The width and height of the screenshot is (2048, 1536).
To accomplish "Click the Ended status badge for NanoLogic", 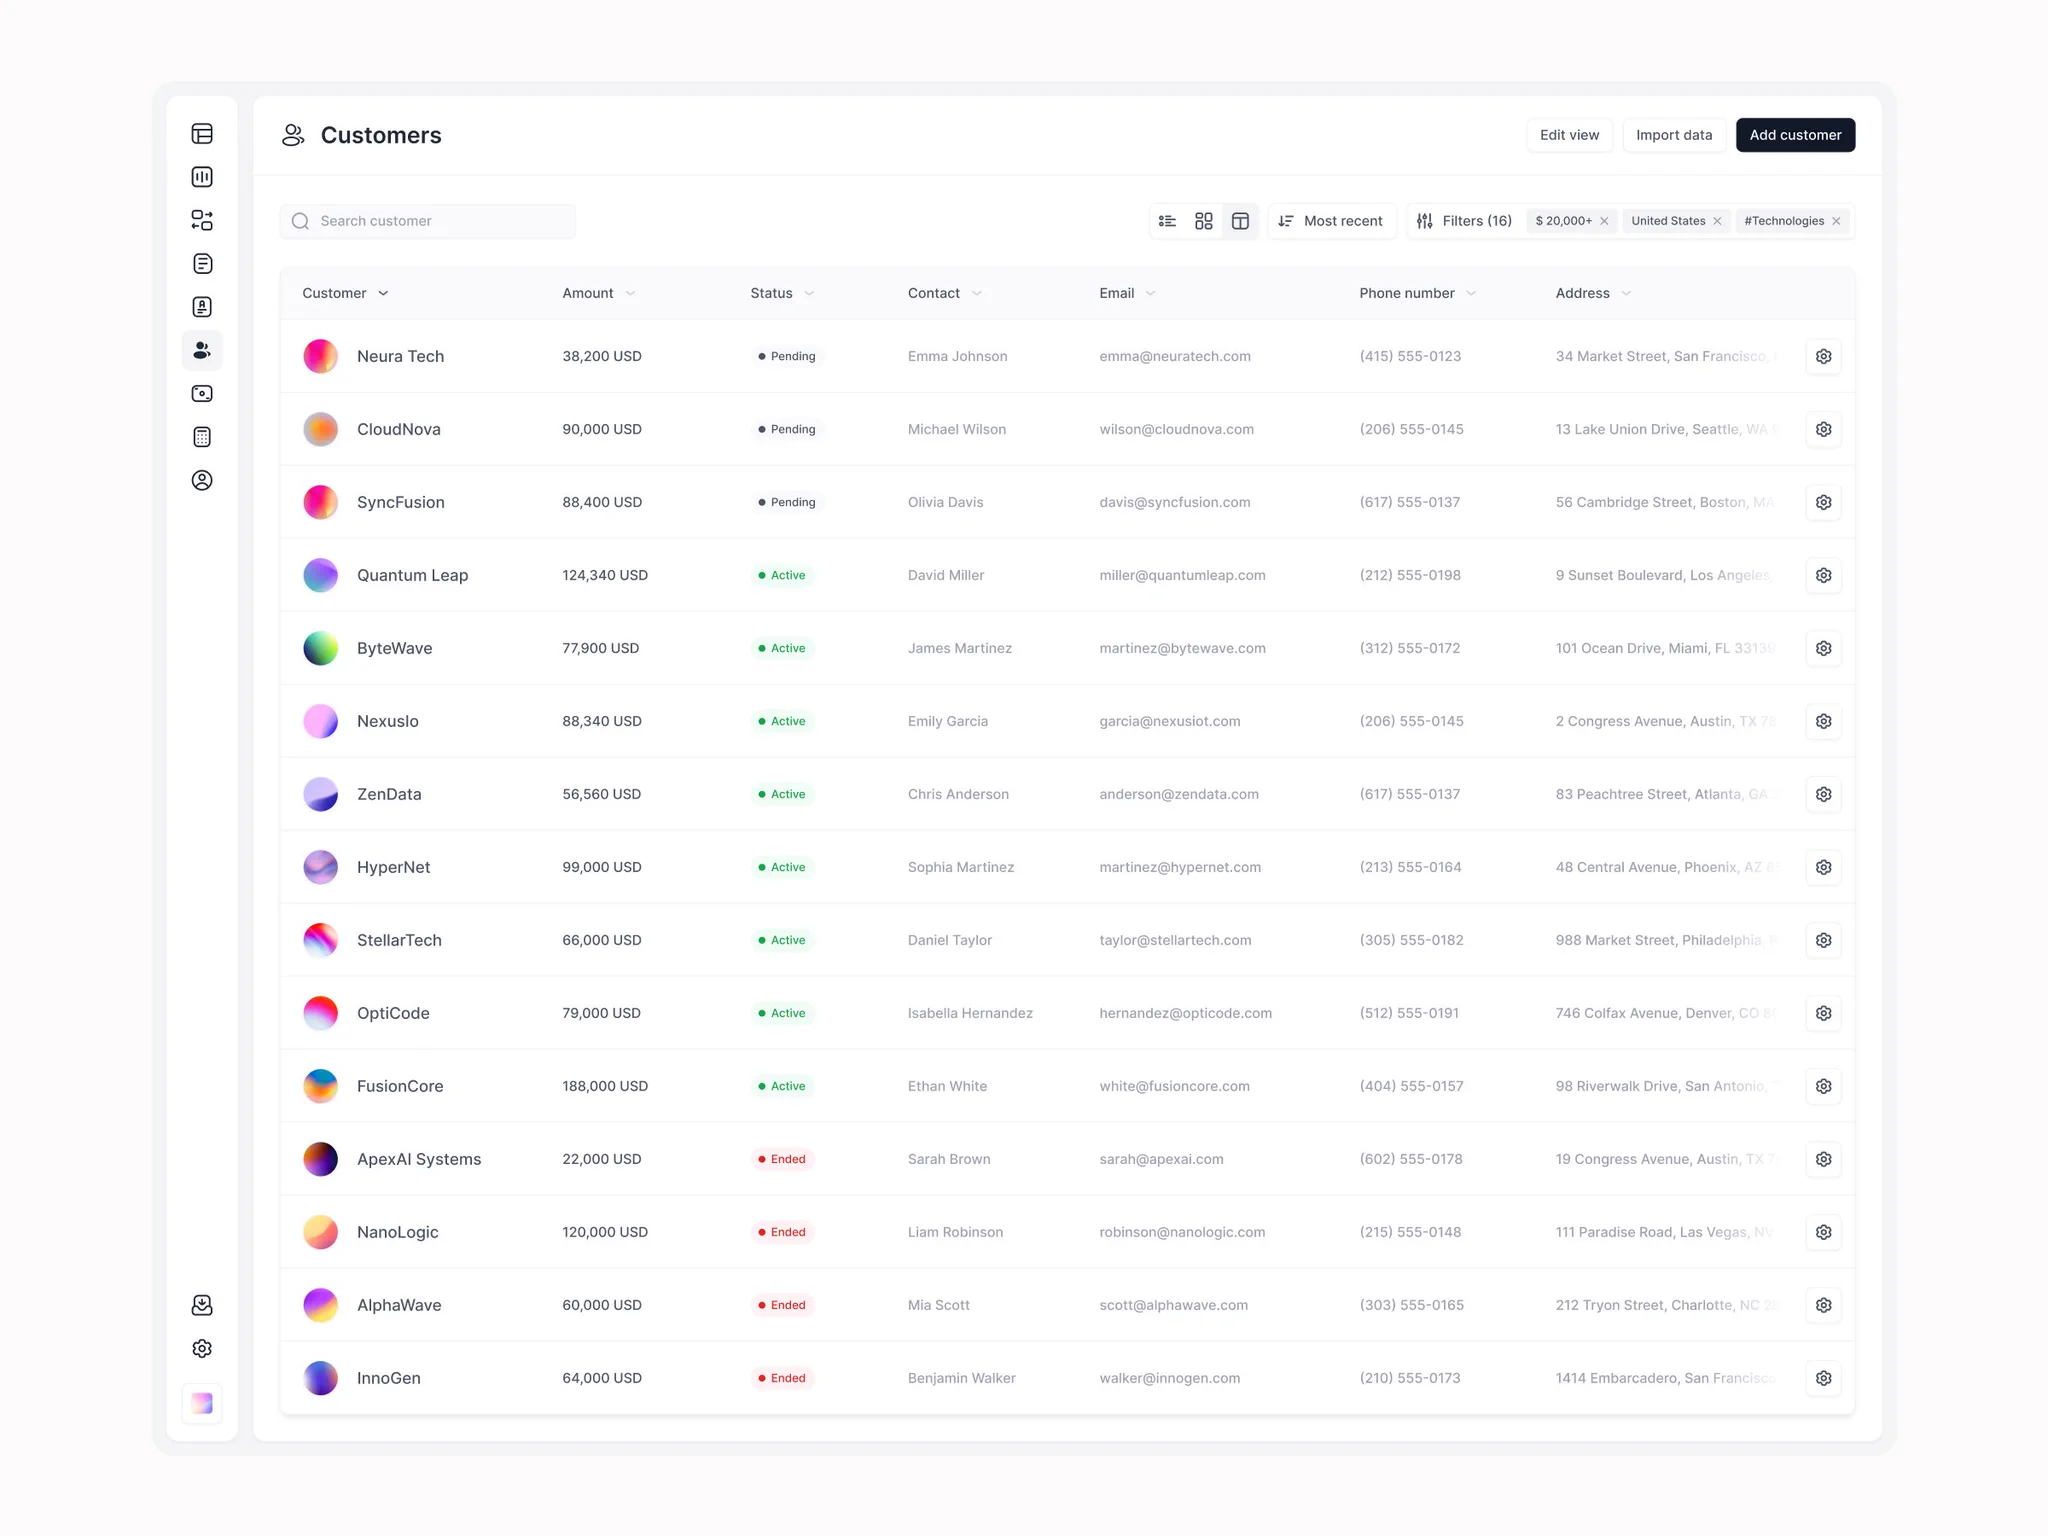I will 782,1232.
